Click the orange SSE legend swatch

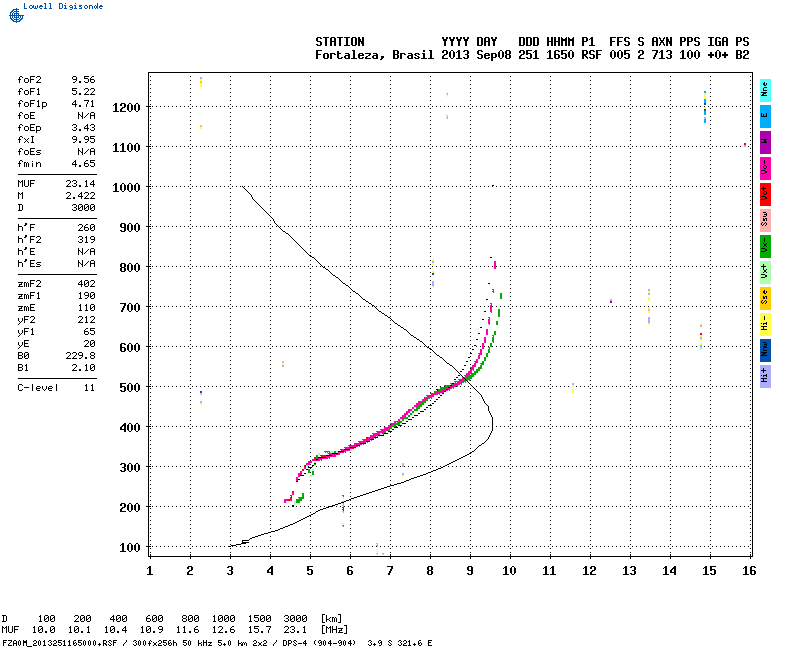click(765, 297)
